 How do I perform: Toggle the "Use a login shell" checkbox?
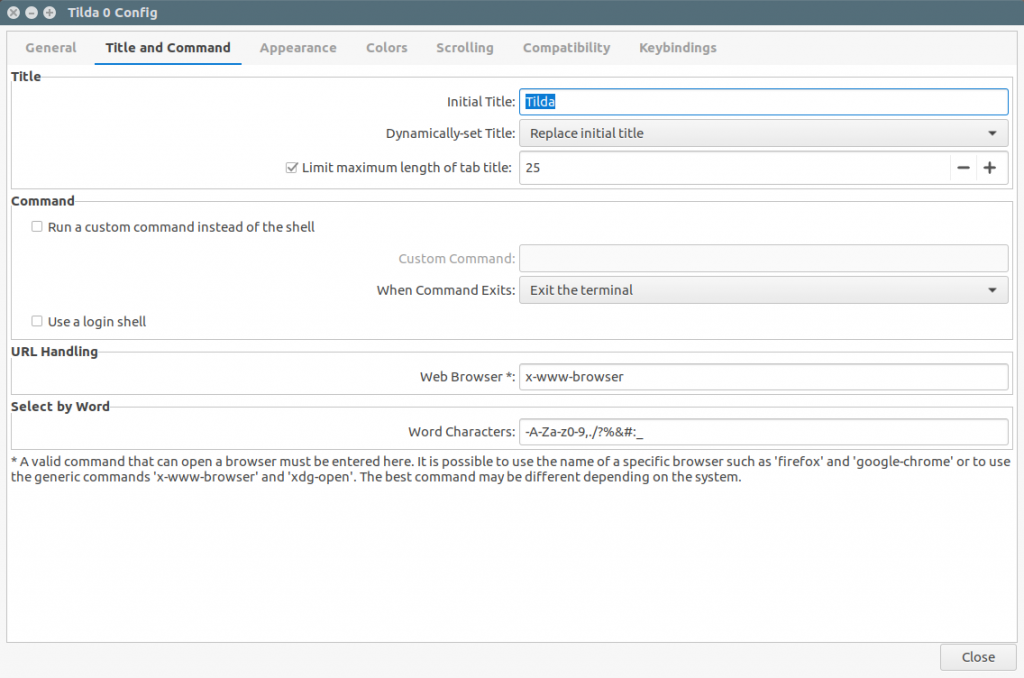pos(37,321)
